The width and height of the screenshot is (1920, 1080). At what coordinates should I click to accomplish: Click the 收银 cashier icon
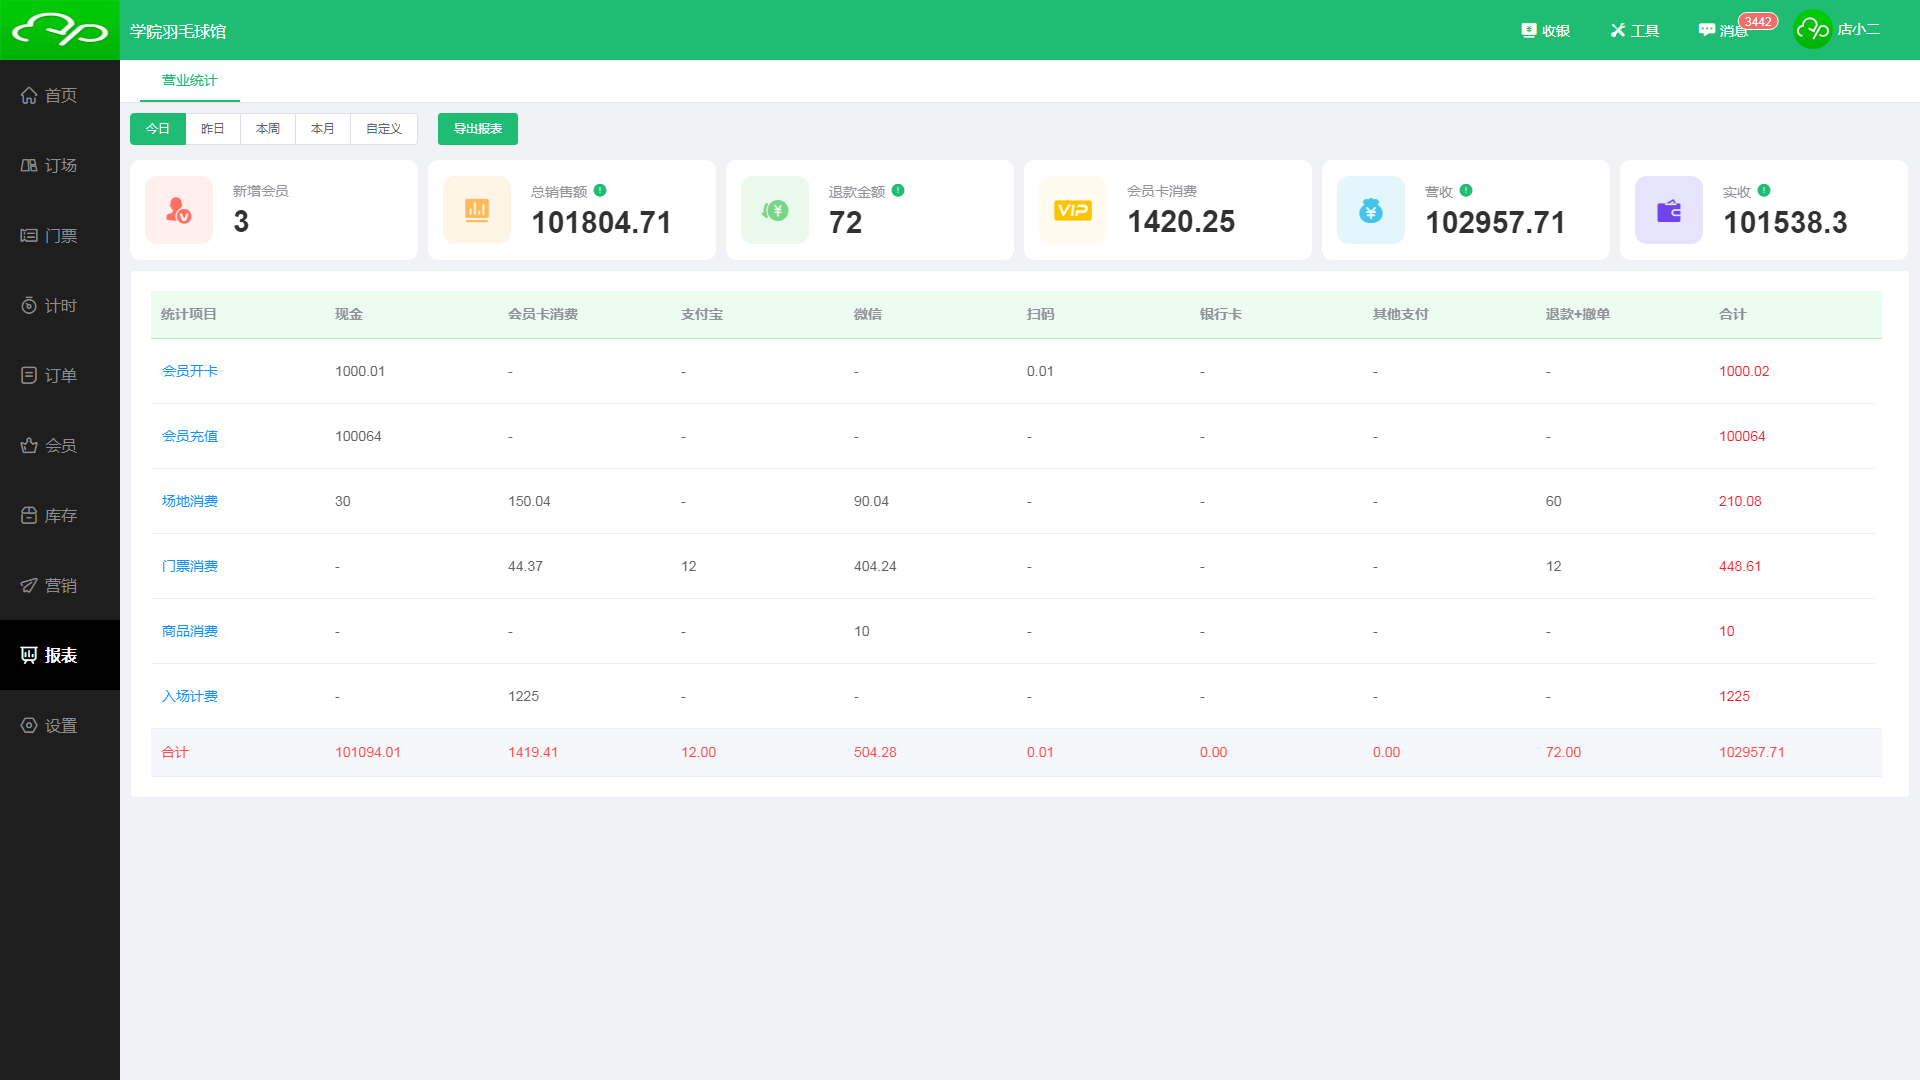1529,30
